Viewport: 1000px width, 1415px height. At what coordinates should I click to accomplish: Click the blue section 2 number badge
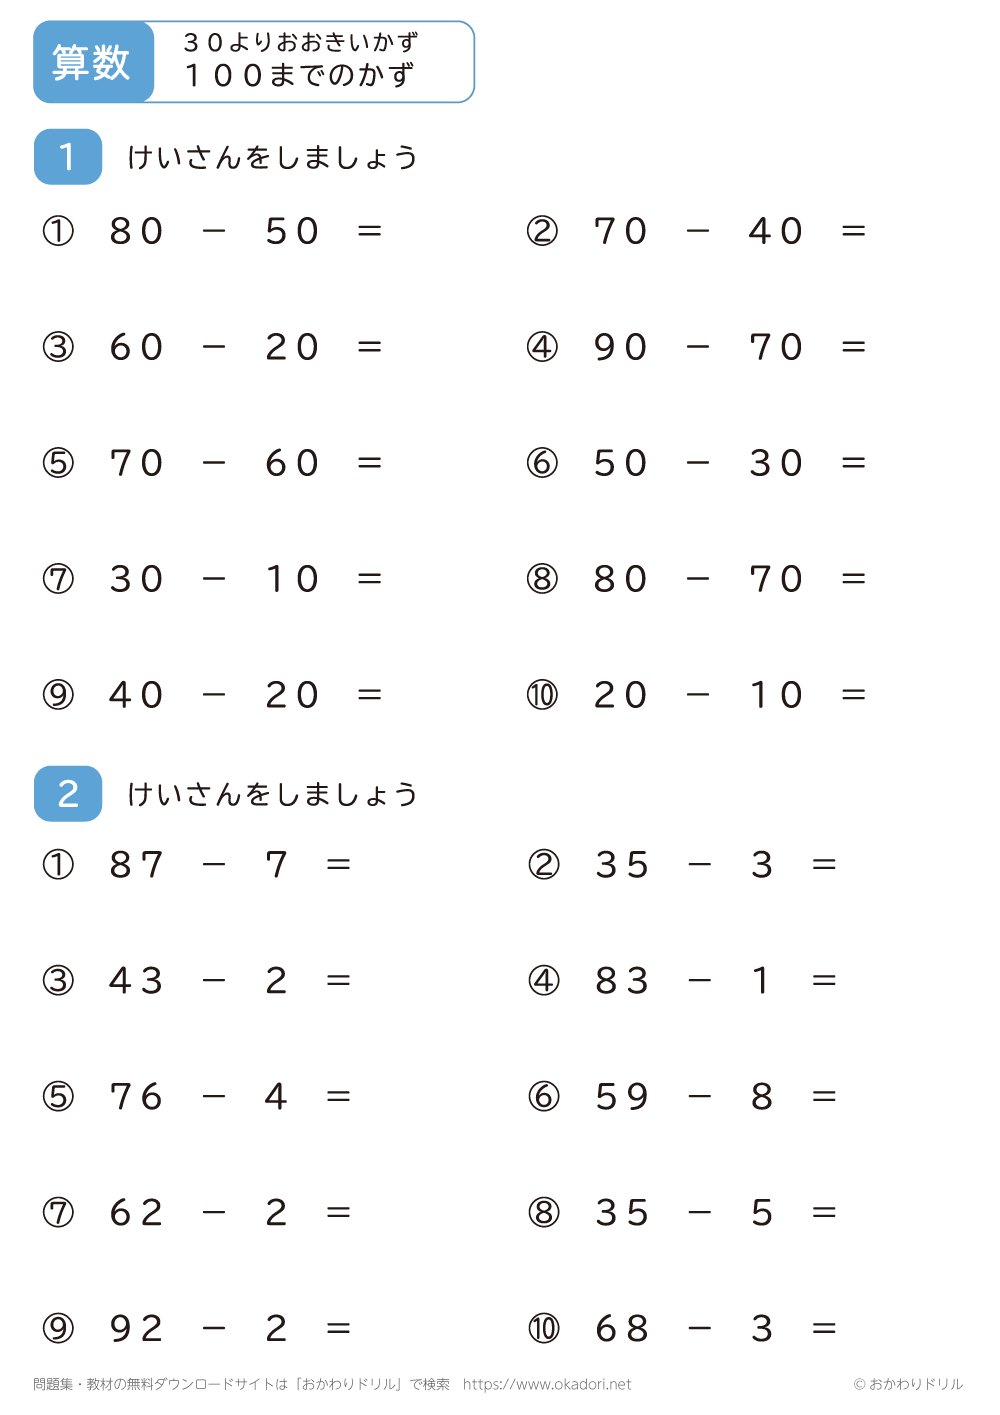coord(68,794)
